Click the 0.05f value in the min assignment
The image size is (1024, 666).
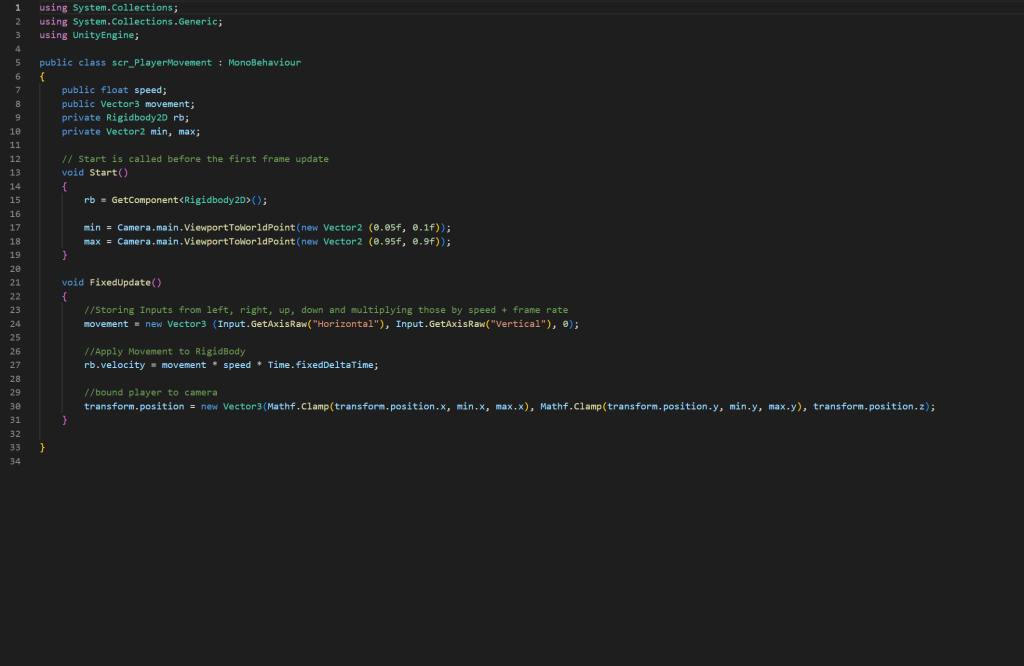(388, 227)
